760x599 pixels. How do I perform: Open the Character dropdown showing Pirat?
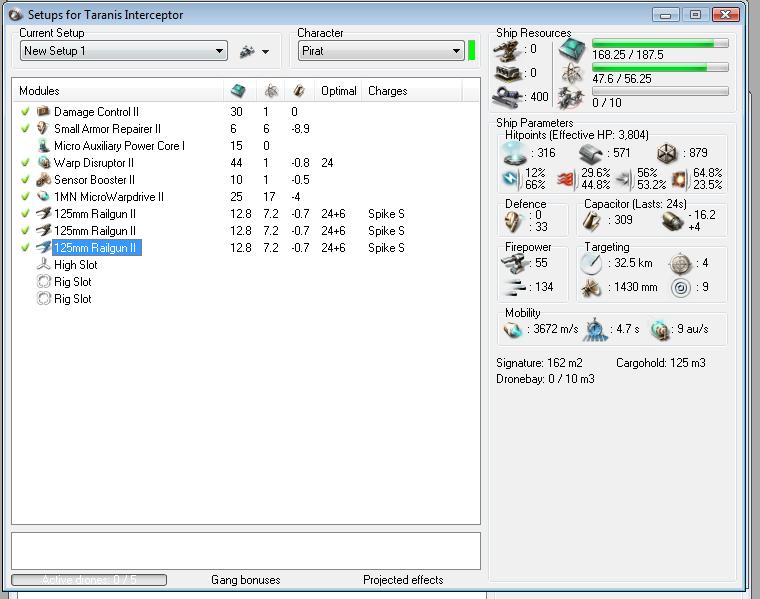coord(380,51)
